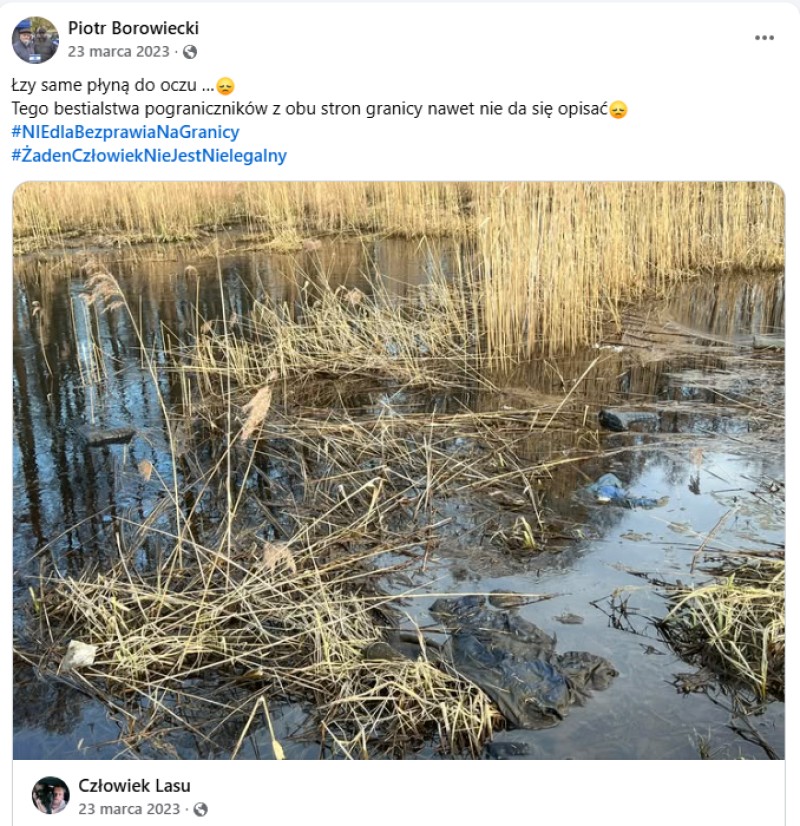Click the white debris caught in the reeds
The width and height of the screenshot is (800, 826).
[x=78, y=655]
